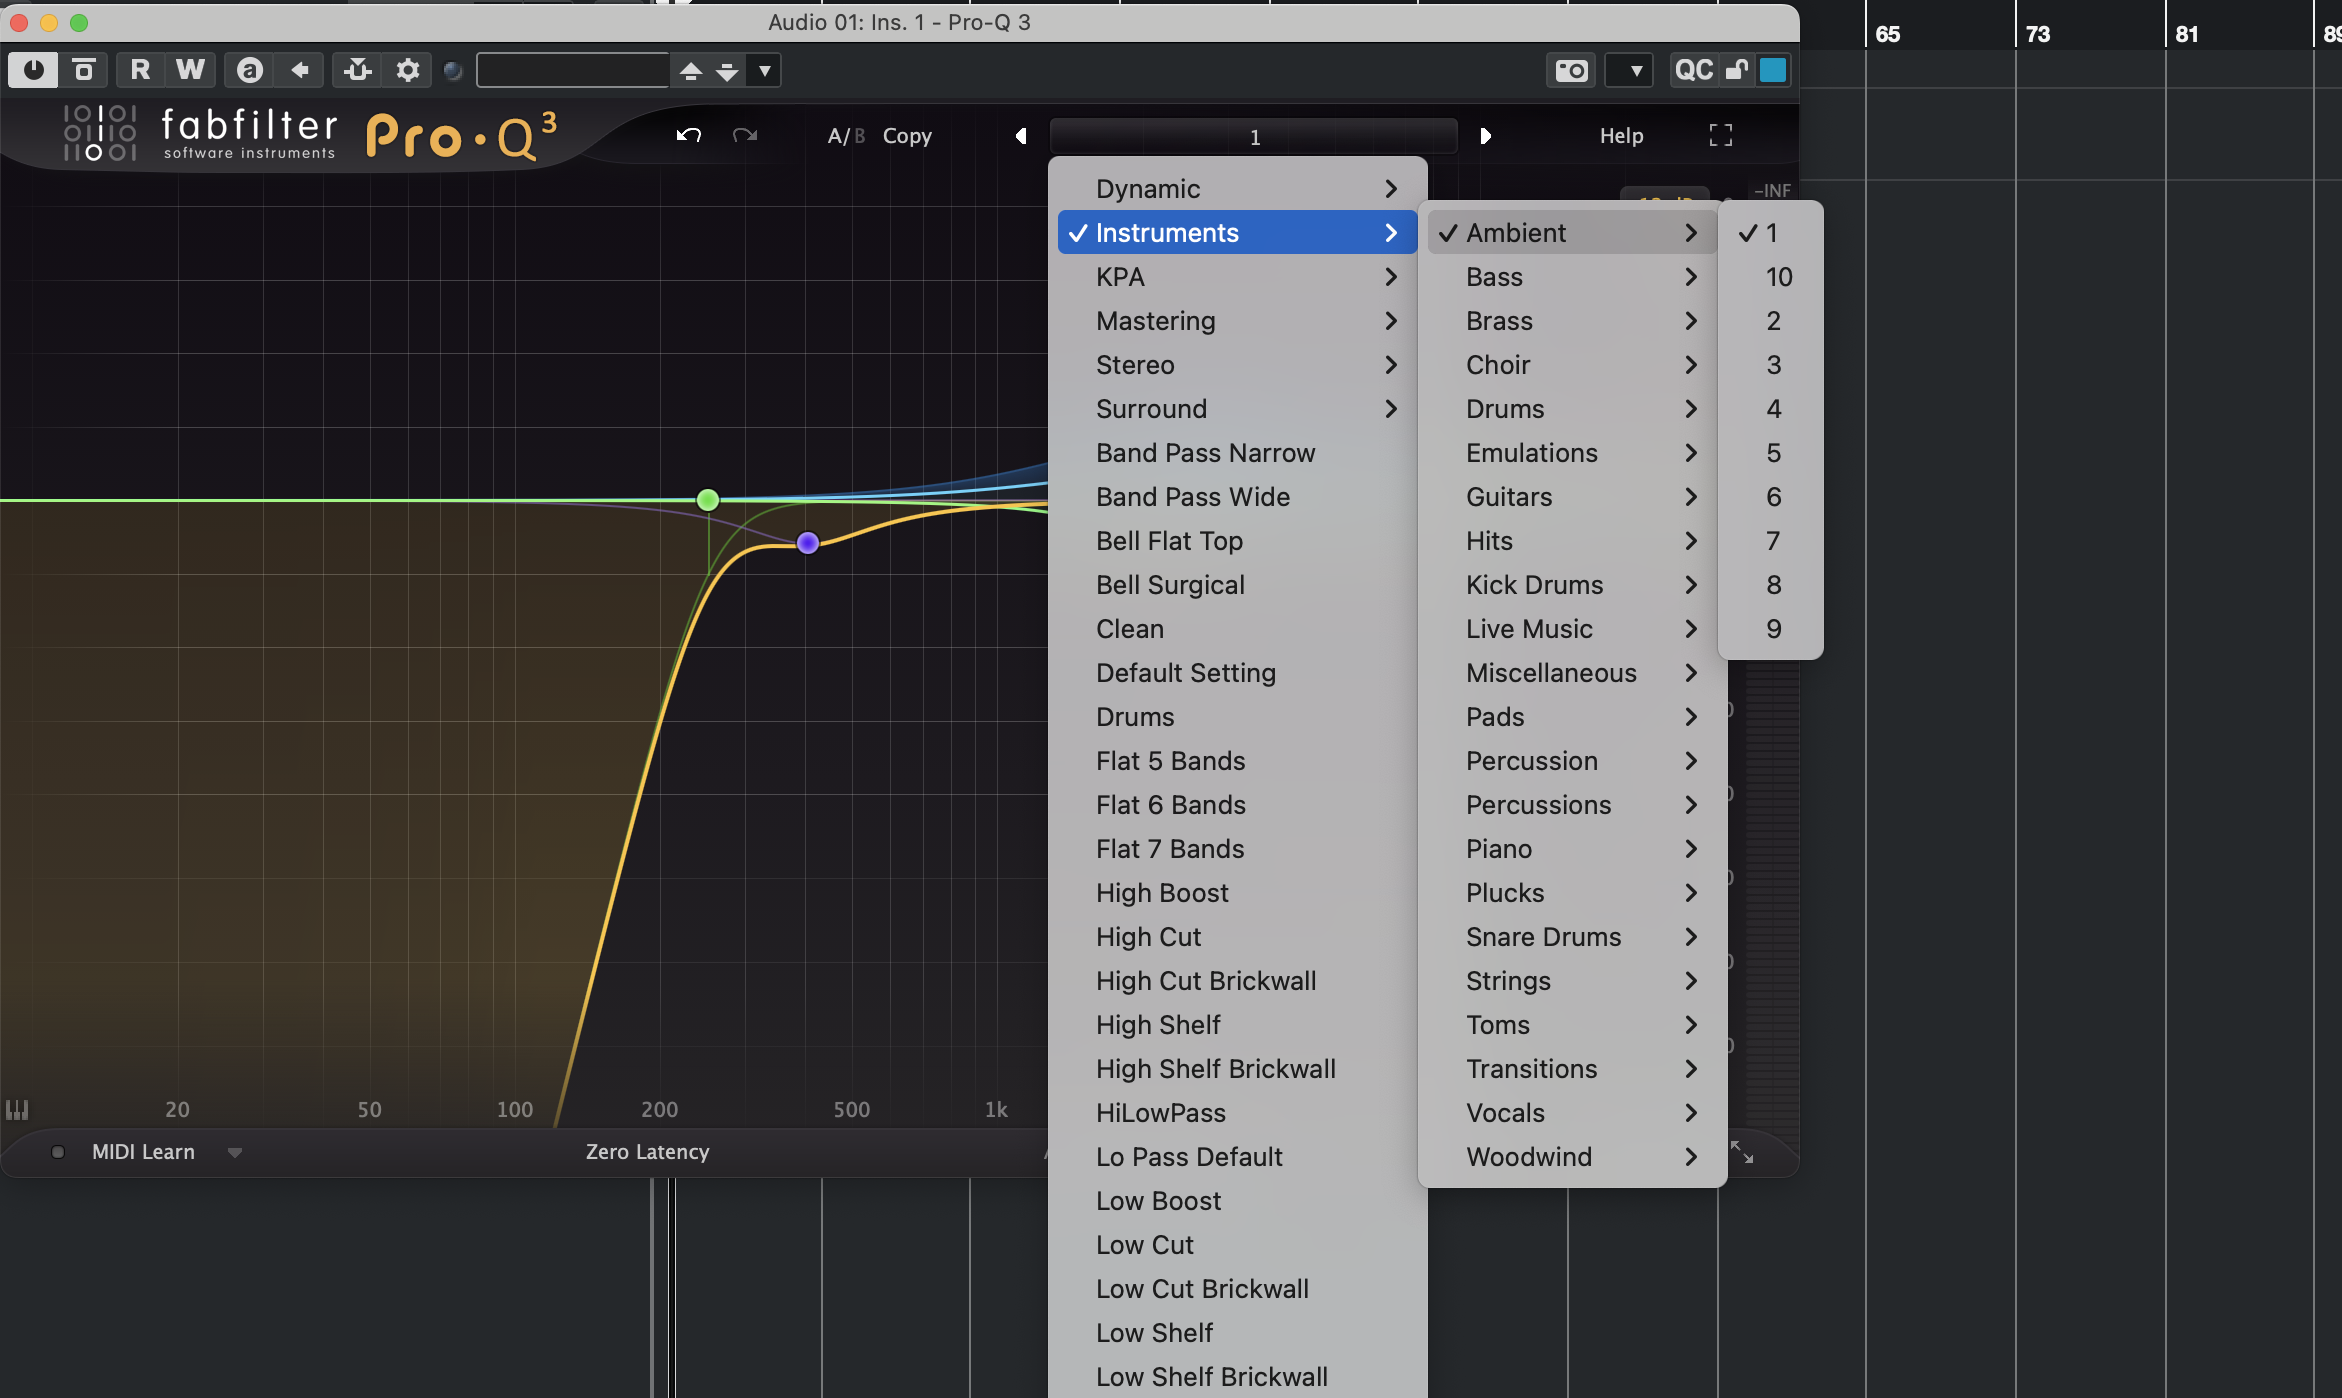The width and height of the screenshot is (2342, 1398).
Task: Toggle the plug-in power/activate button
Action: click(x=33, y=70)
